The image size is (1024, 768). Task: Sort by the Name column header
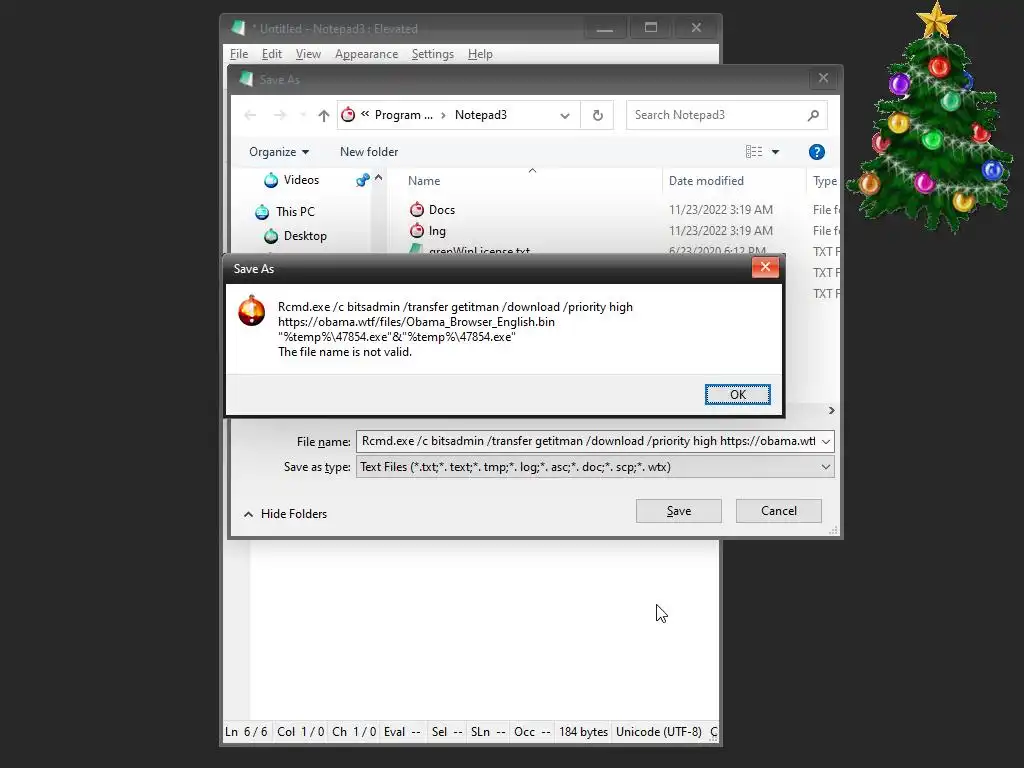pos(424,181)
